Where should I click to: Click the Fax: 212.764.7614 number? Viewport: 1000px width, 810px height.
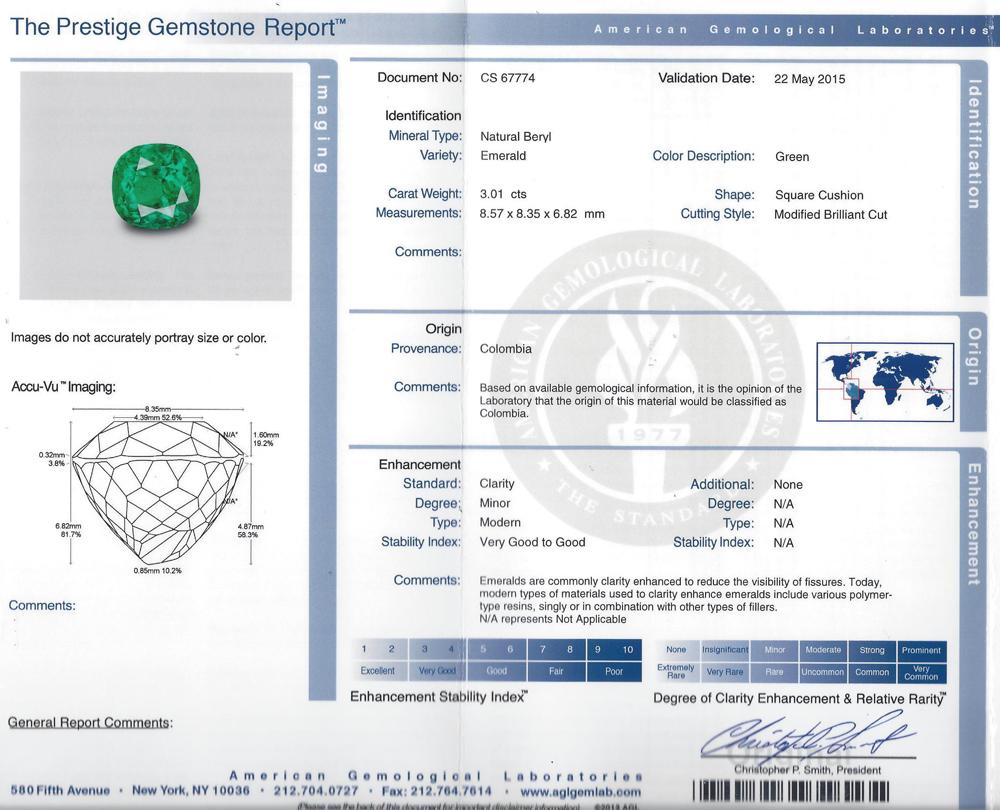(437, 792)
